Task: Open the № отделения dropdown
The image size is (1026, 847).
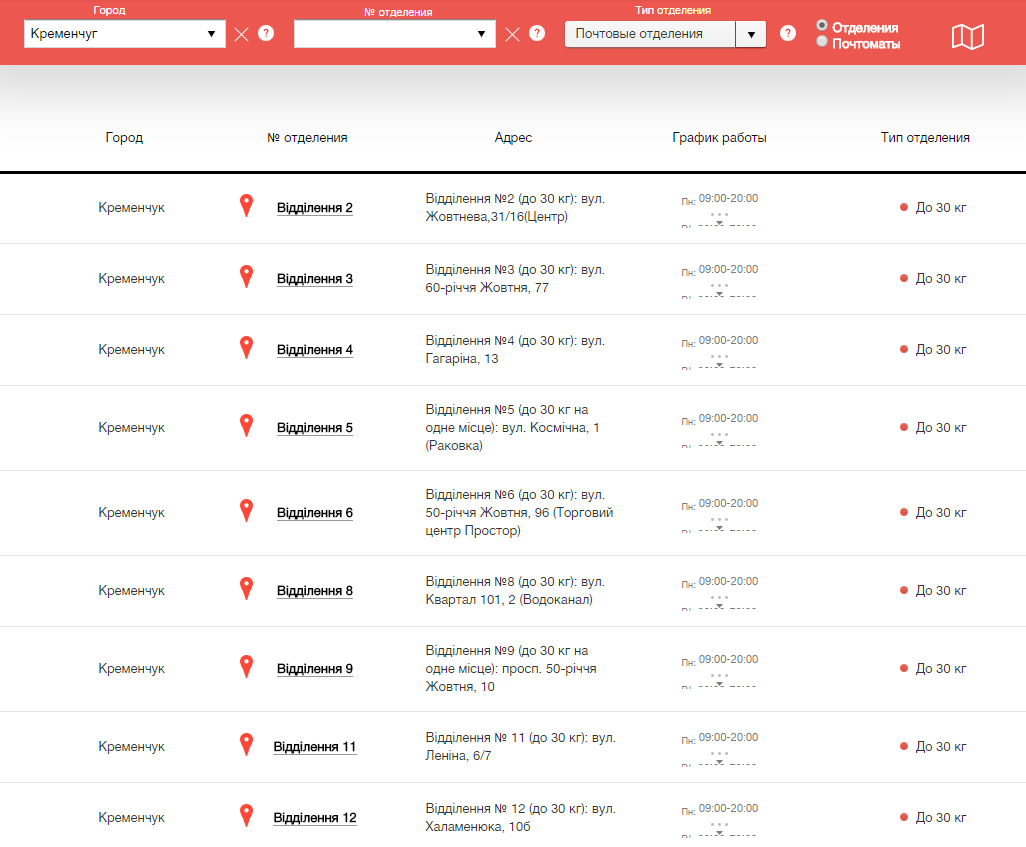Action: (394, 34)
